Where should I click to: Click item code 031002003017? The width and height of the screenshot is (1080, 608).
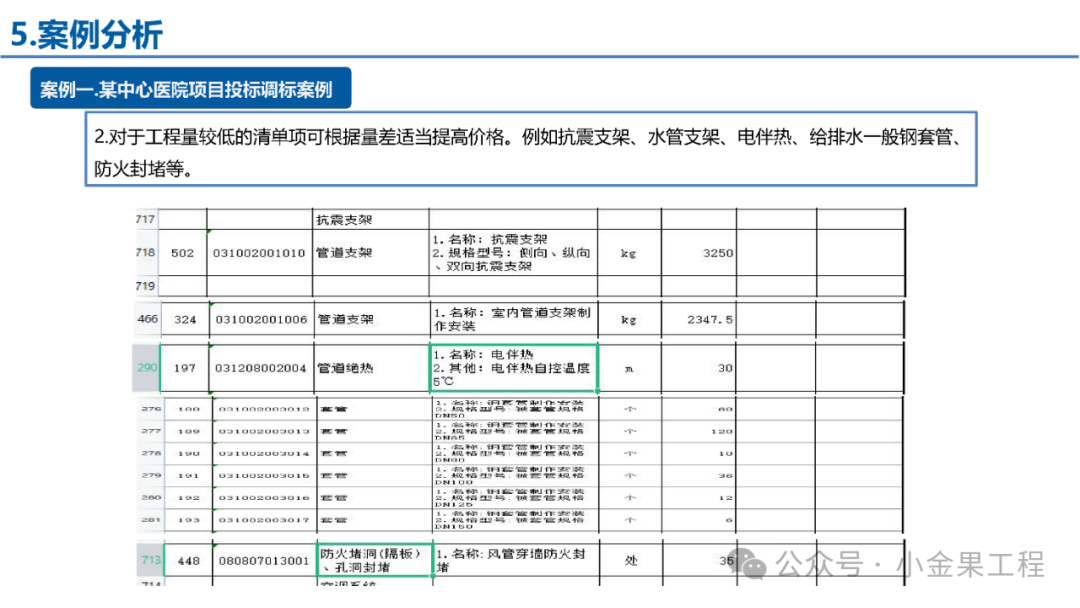[x=264, y=520]
